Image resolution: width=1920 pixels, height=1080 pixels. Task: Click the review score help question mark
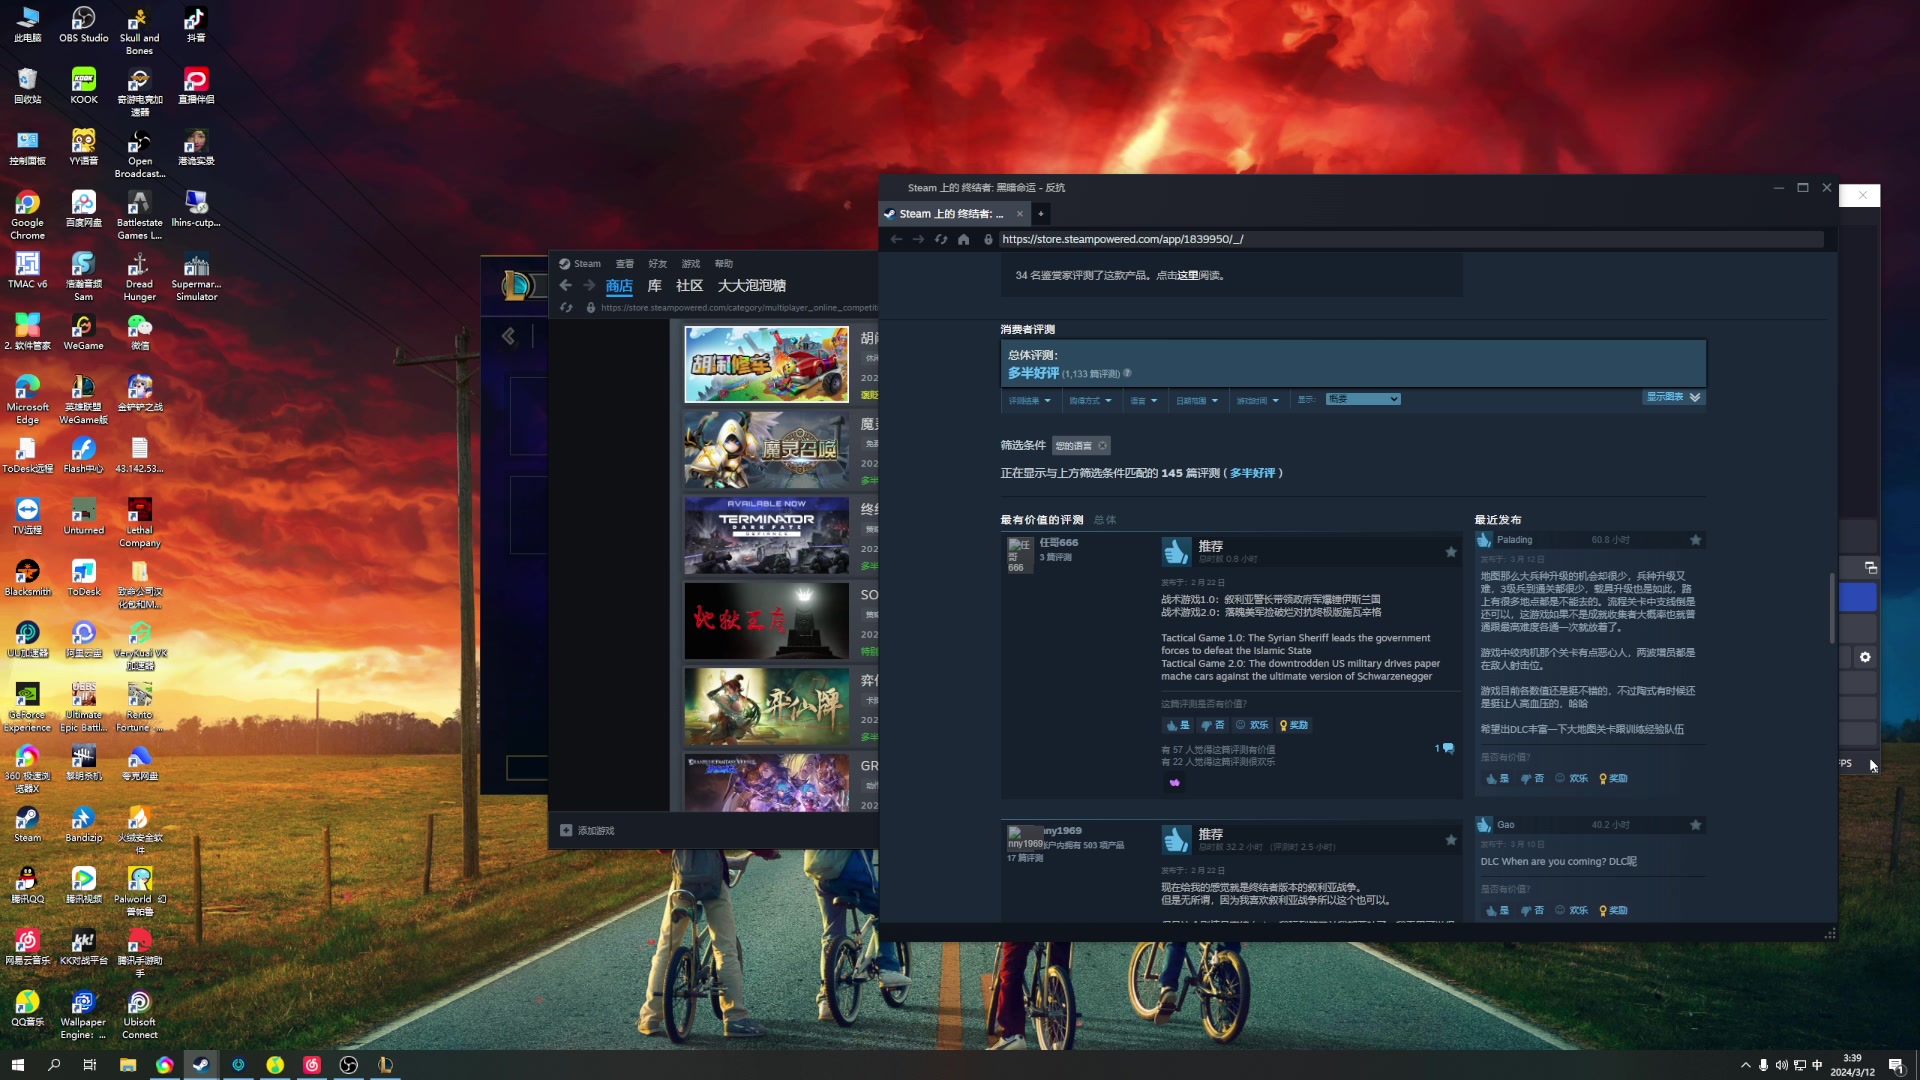click(1127, 373)
